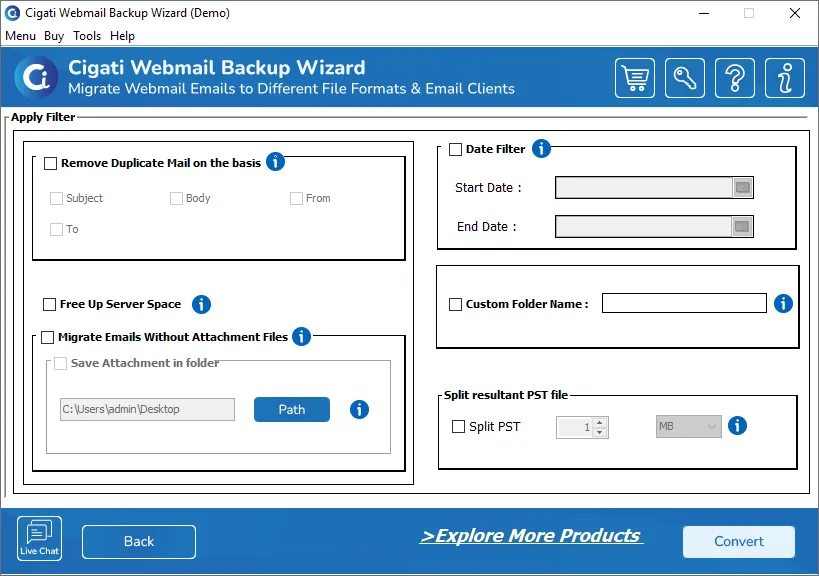Click Cigati logo in the header banner
Image resolution: width=819 pixels, height=576 pixels.
36,78
